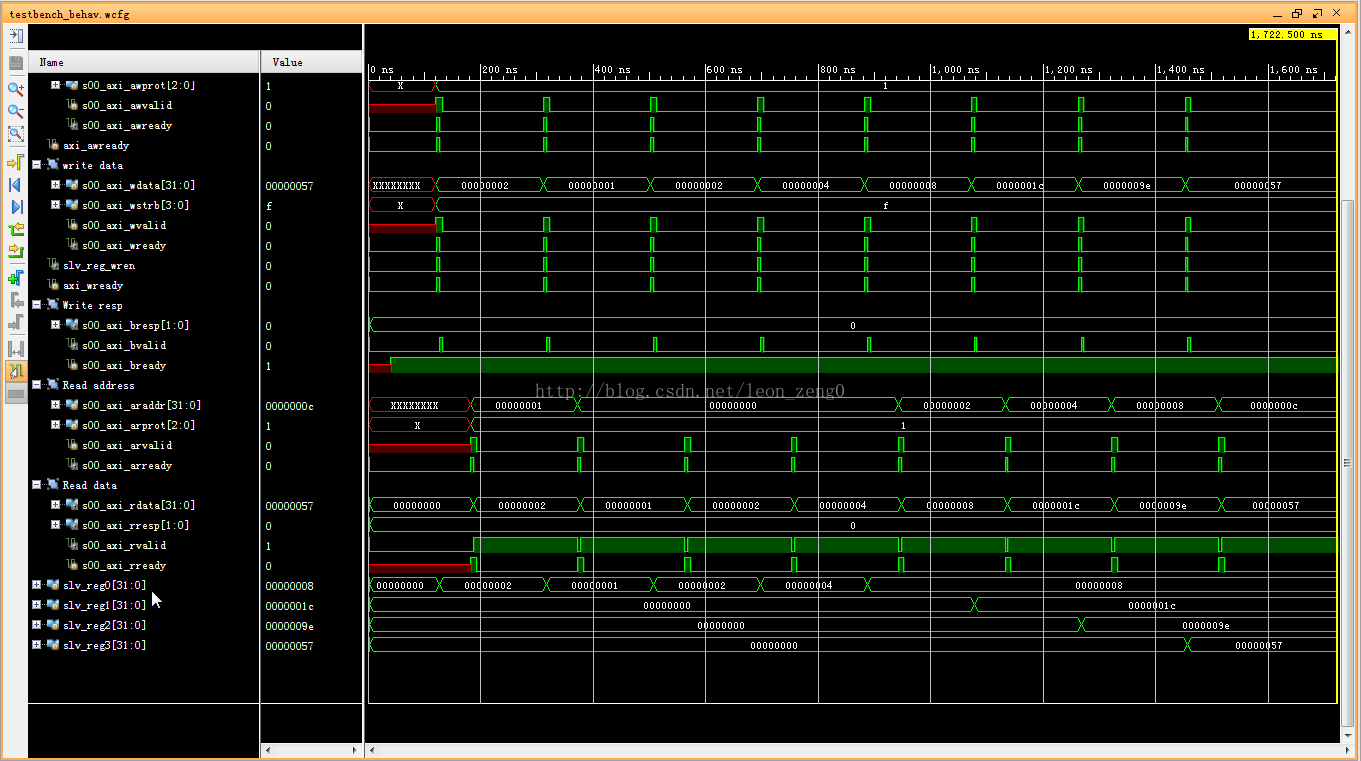Click the Go to Cursor icon
This screenshot has height=761, width=1361.
(16, 161)
